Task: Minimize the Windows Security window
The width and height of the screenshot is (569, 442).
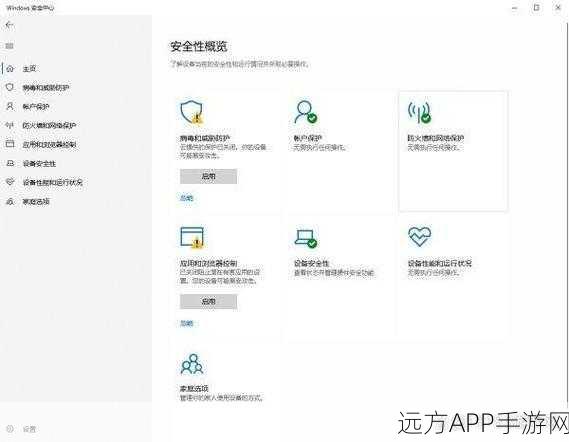Action: [x=514, y=8]
